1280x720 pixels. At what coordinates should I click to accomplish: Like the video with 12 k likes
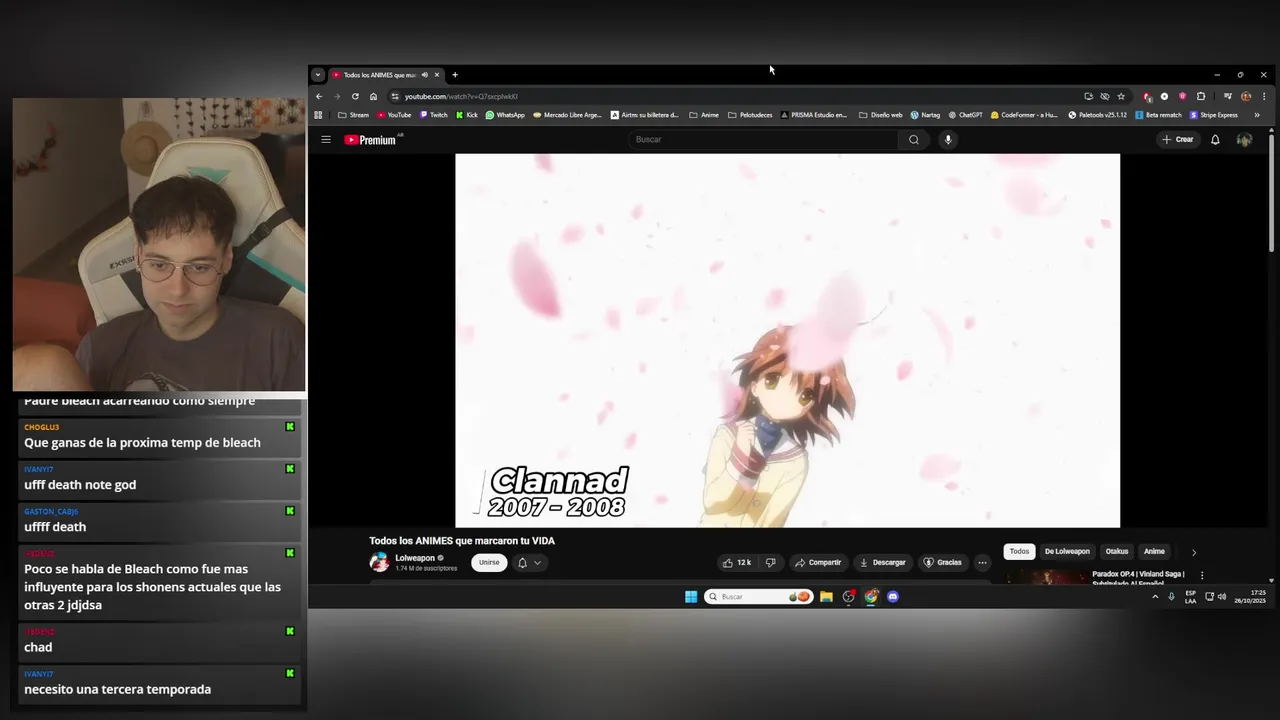pyautogui.click(x=738, y=563)
